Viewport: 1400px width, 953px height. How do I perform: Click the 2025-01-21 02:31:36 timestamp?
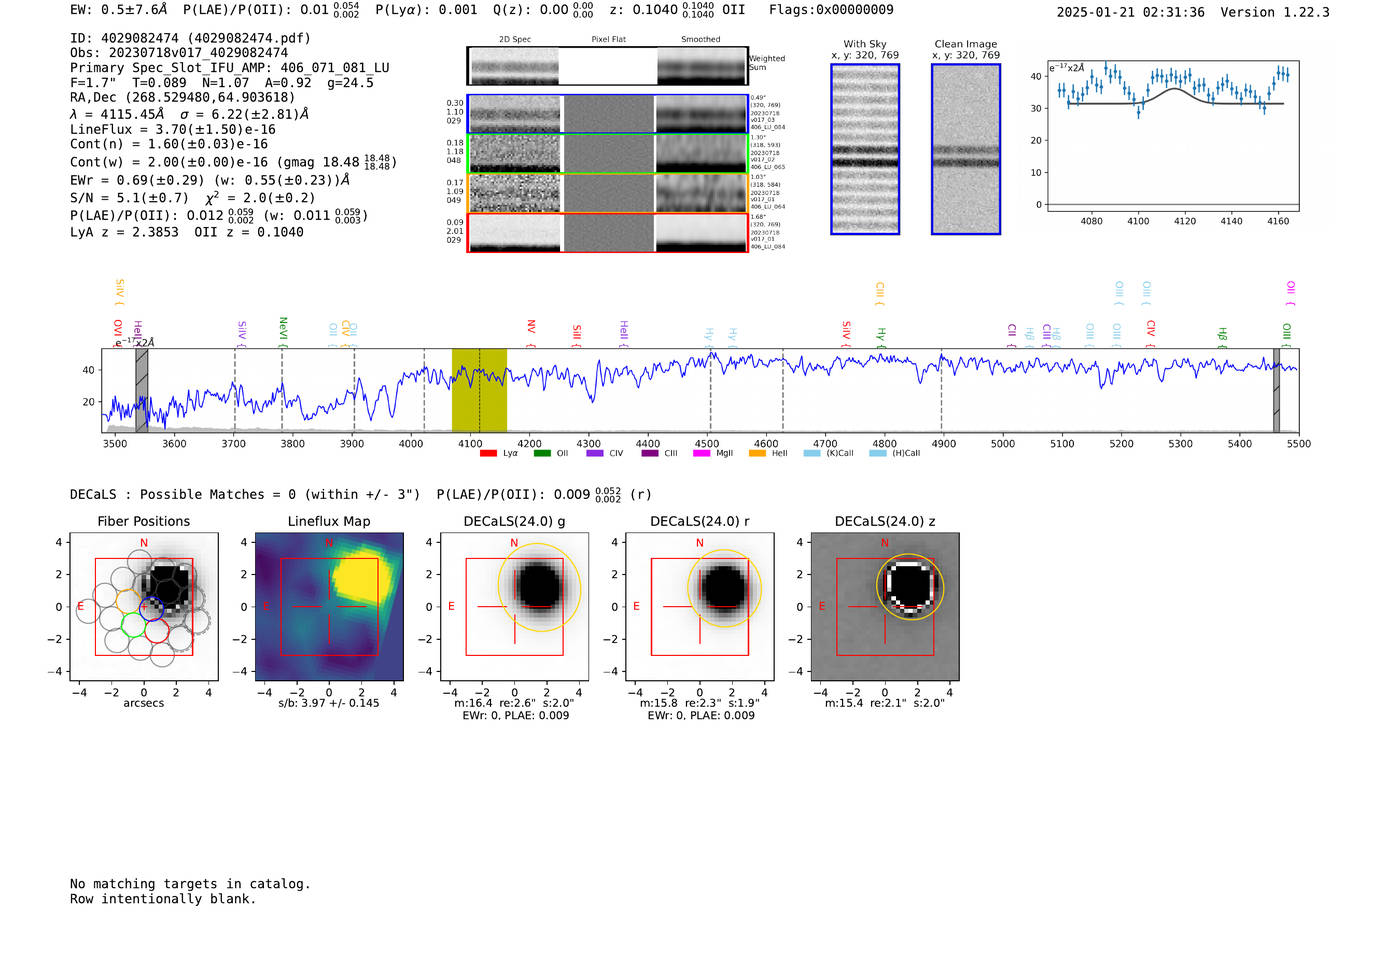(x=1131, y=12)
